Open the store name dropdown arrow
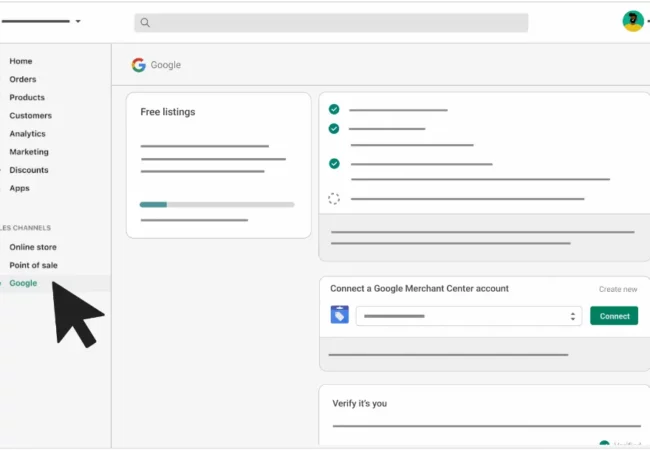Viewport: 650px width, 450px height. pos(78,21)
